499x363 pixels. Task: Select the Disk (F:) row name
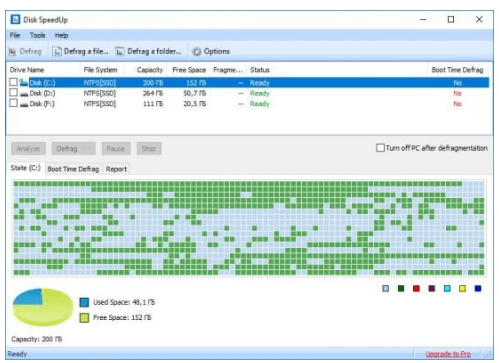coord(42,104)
